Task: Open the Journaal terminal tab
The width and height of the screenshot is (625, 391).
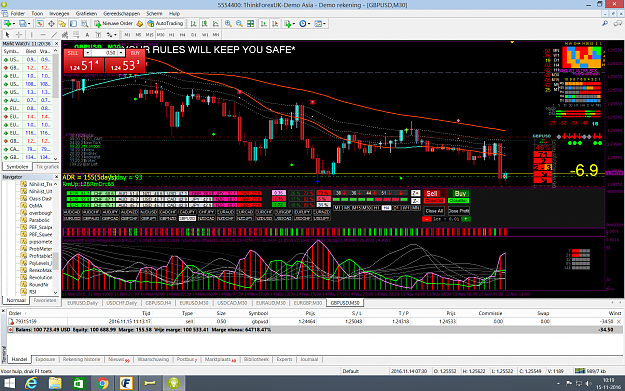Action: (309, 360)
